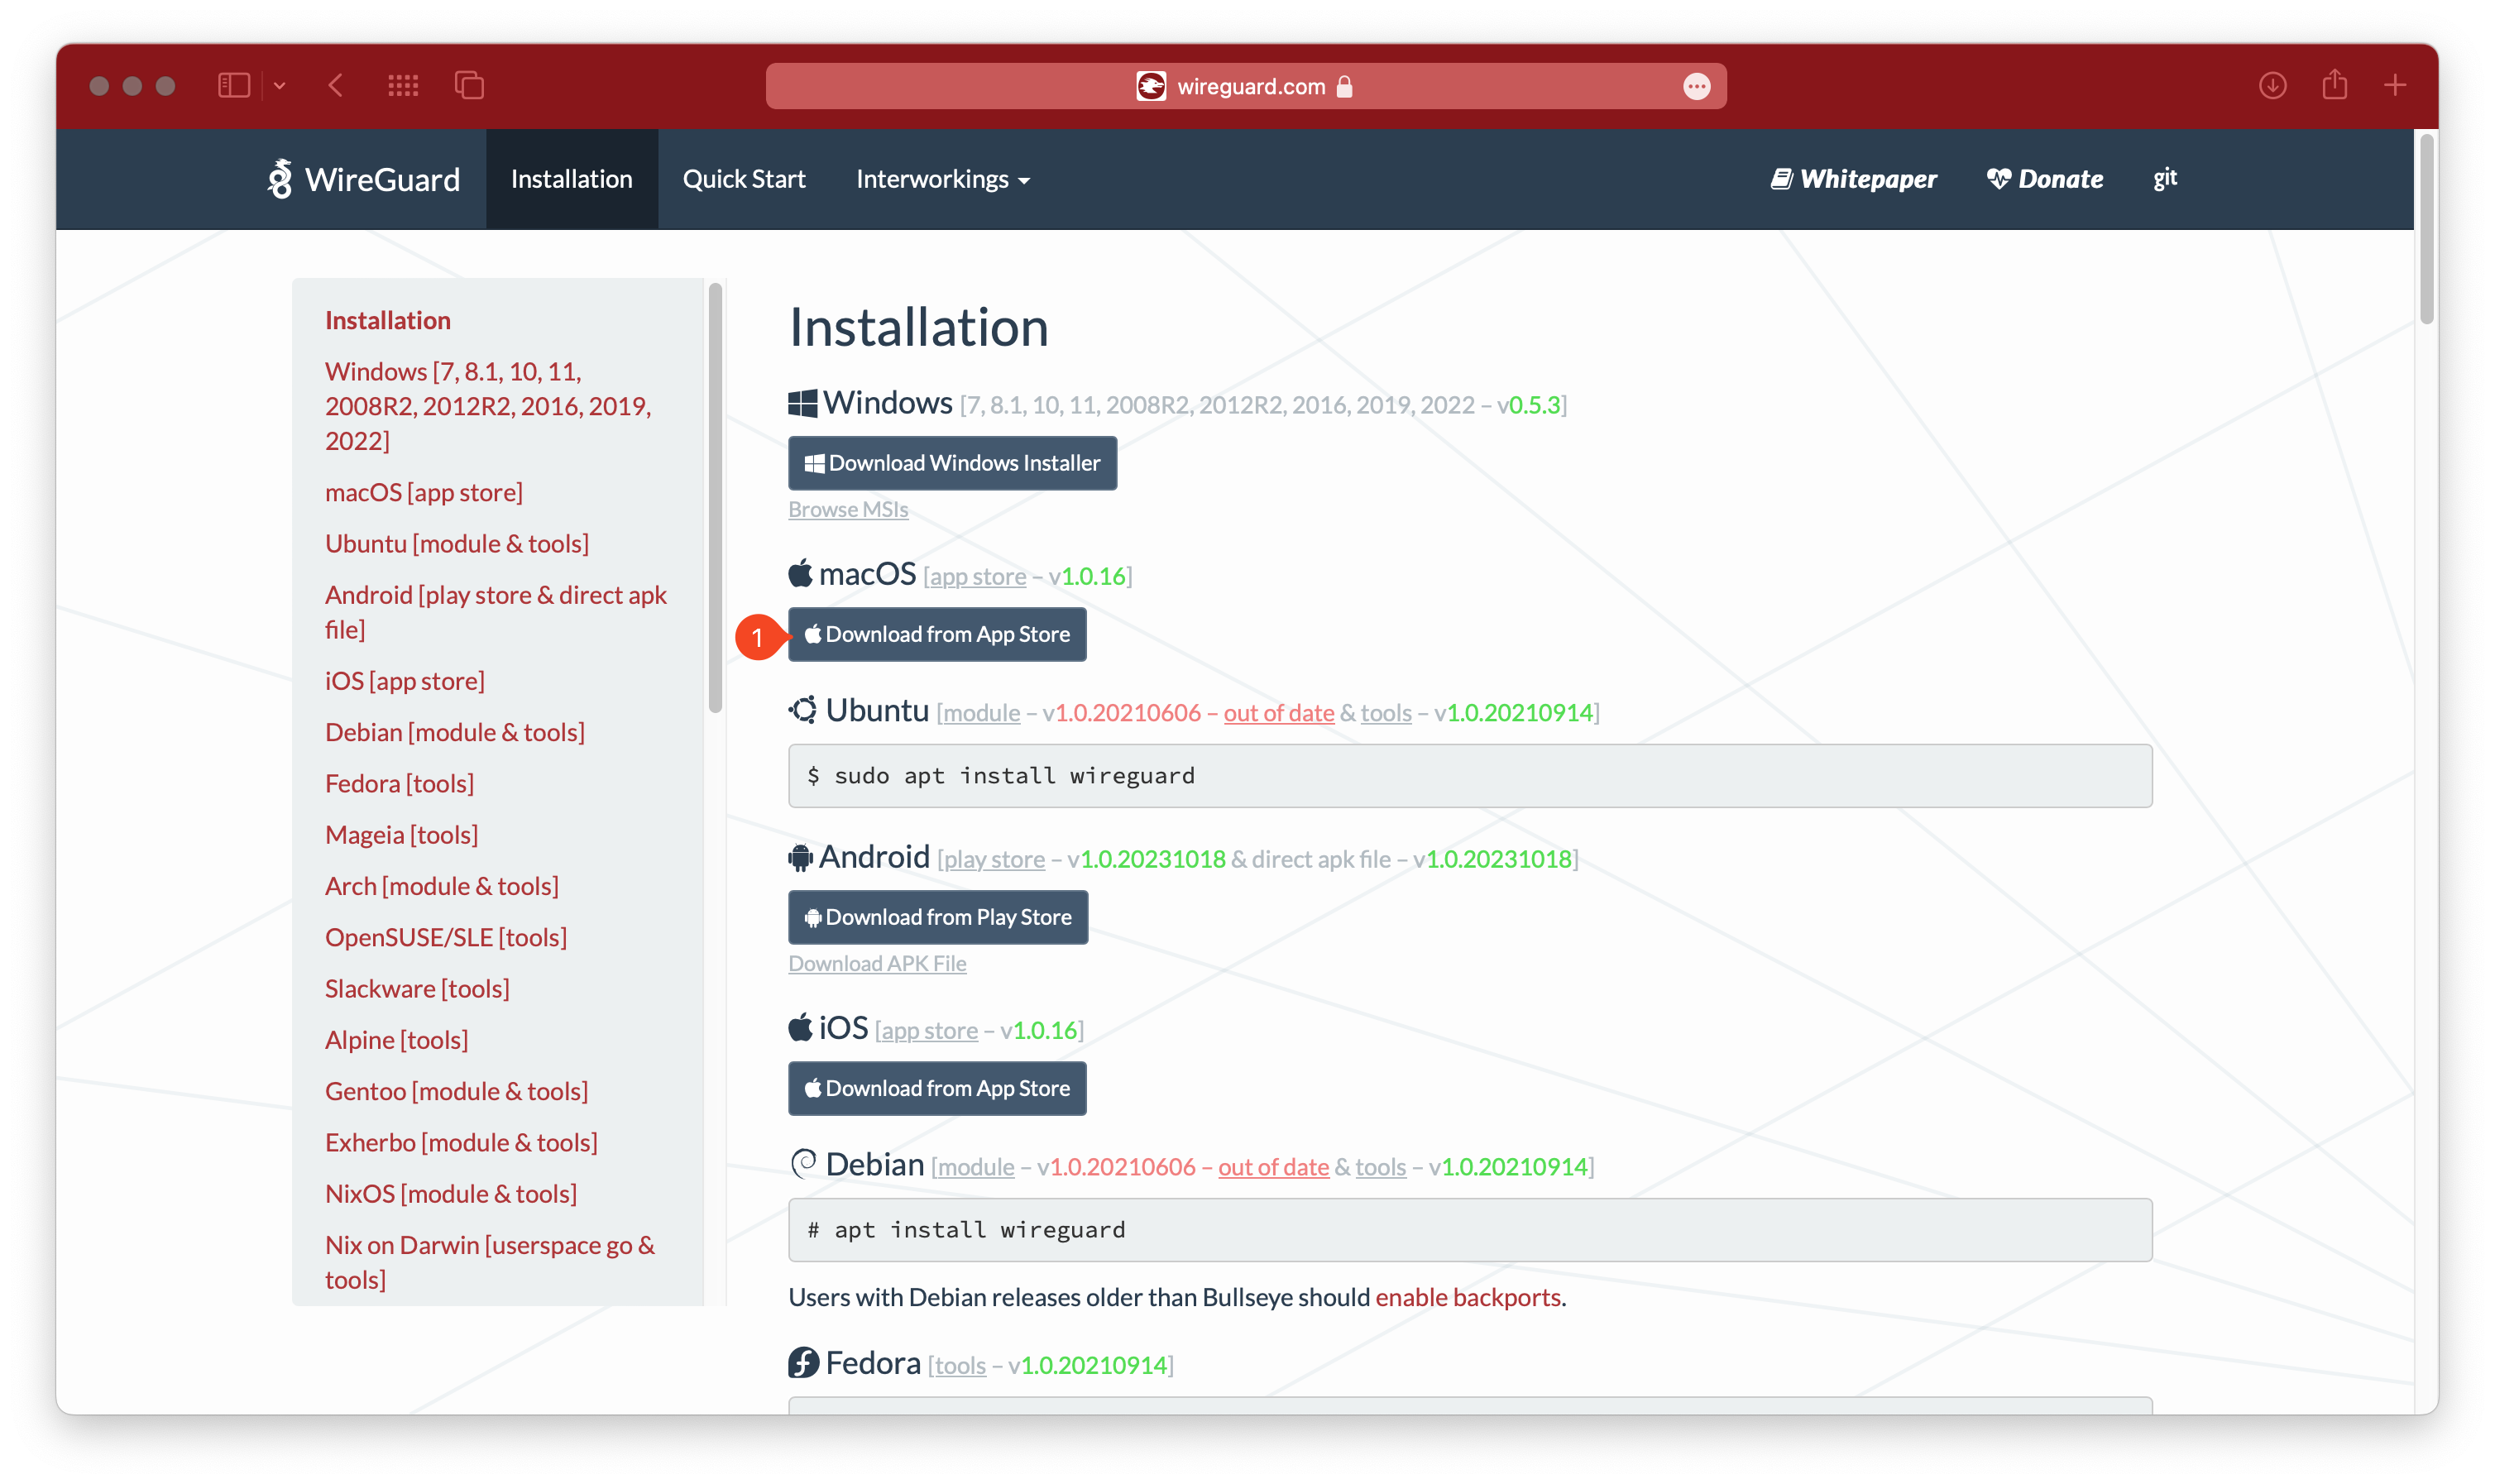The height and width of the screenshot is (1484, 2495).
Task: Click the Safari sidebar toggle icon
Action: (x=233, y=86)
